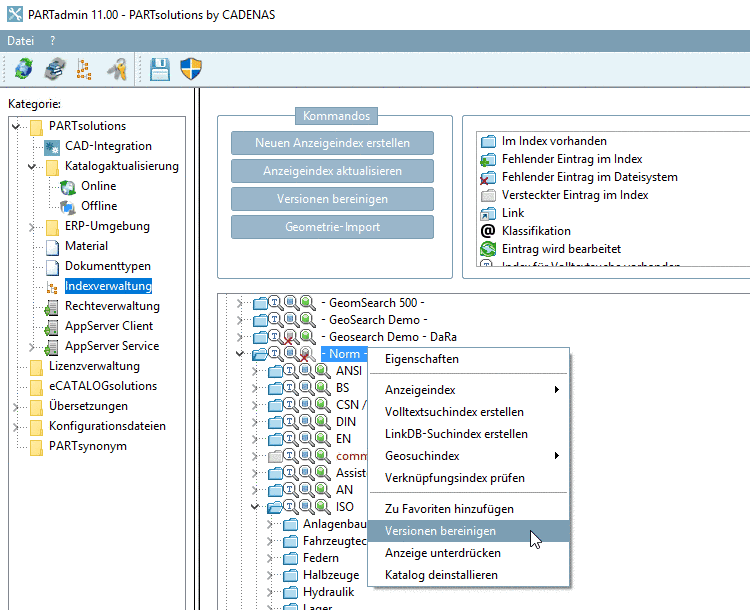Click Neuen Anzeigeindex erstellen button
The height and width of the screenshot is (610, 750).
point(333,143)
